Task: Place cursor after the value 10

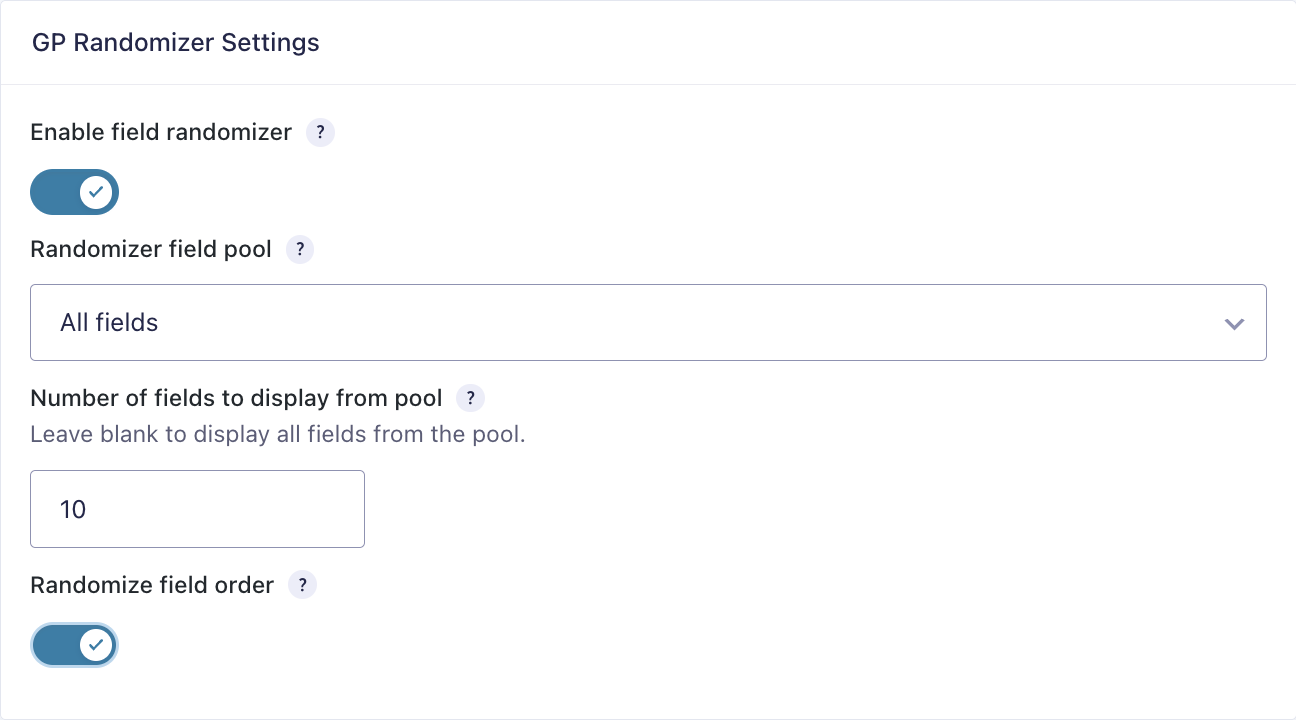Action: click(88, 509)
